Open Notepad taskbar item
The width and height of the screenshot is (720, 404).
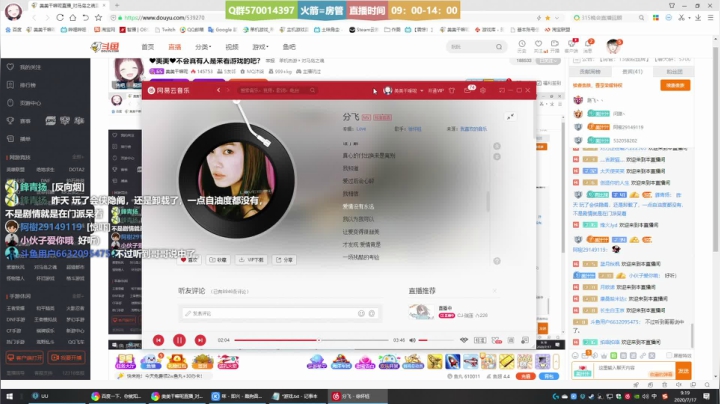click(295, 396)
